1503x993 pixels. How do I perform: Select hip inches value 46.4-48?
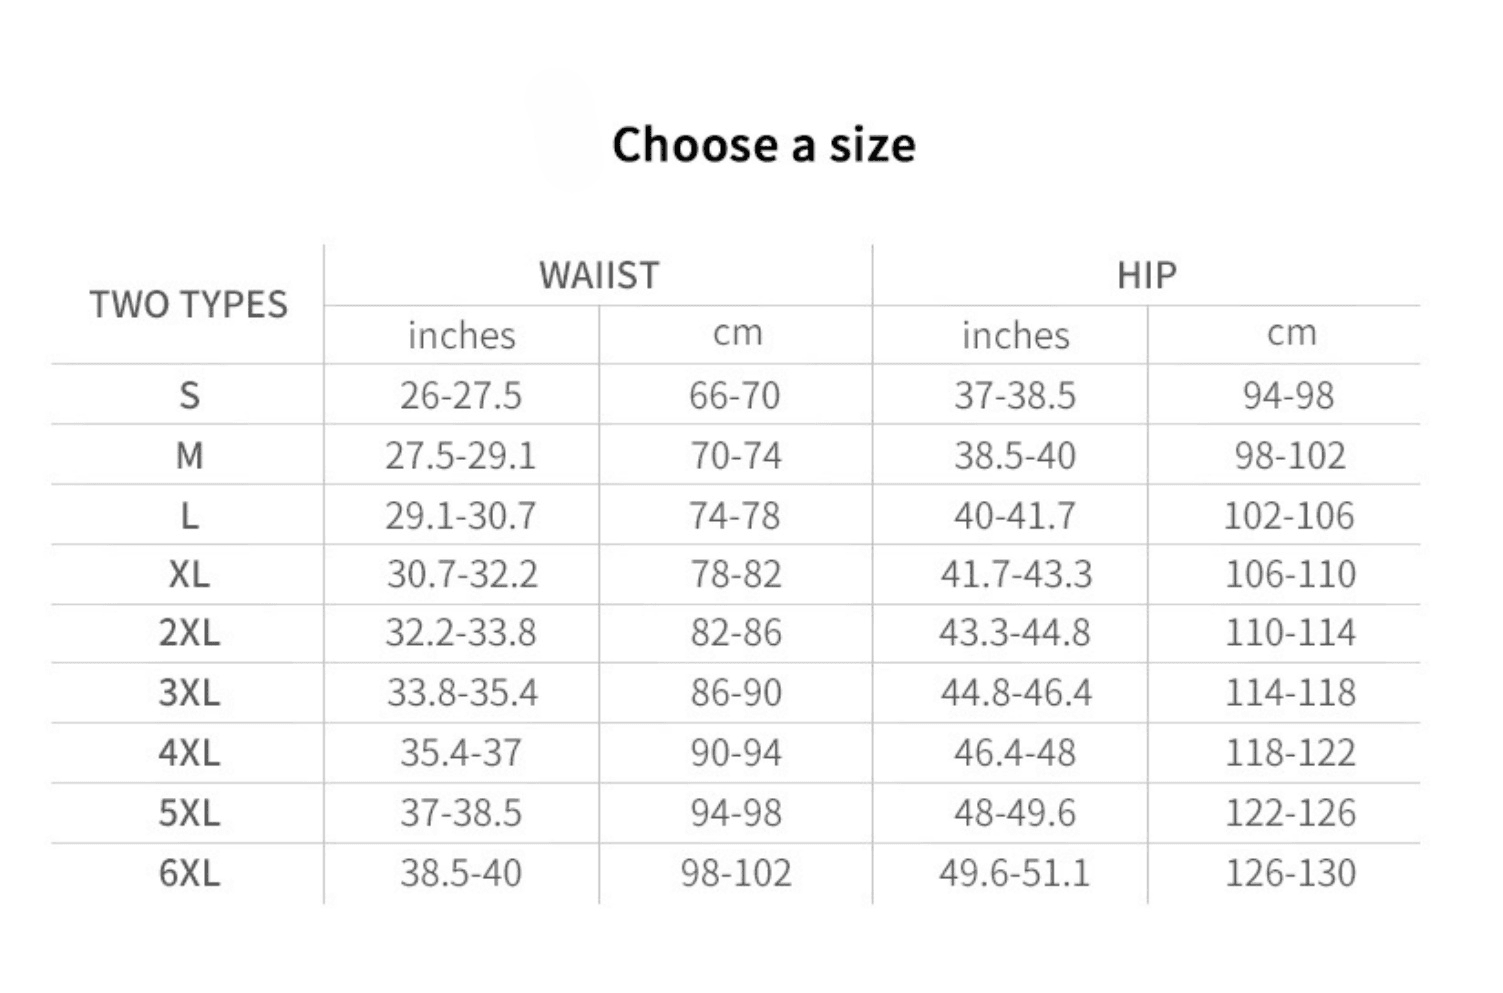[x=1014, y=752]
